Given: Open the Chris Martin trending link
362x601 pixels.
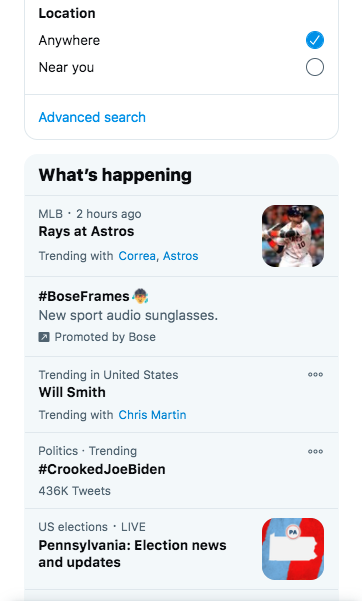Looking at the screenshot, I should tap(152, 415).
